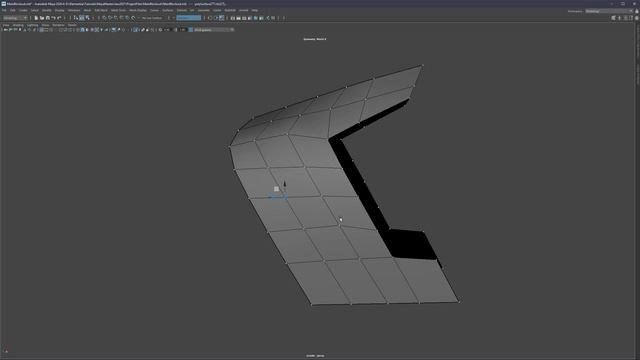Open the viewport Show panel menu
The width and height of the screenshot is (640, 360).
[x=45, y=25]
